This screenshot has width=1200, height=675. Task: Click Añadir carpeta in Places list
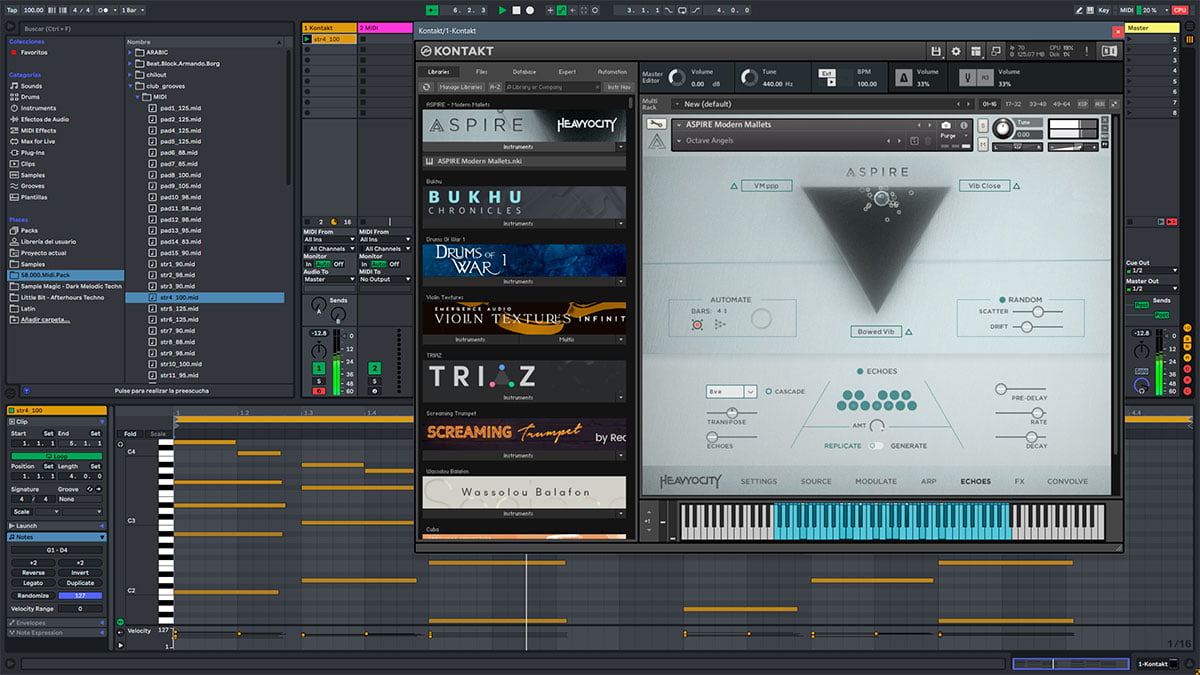pos(46,319)
